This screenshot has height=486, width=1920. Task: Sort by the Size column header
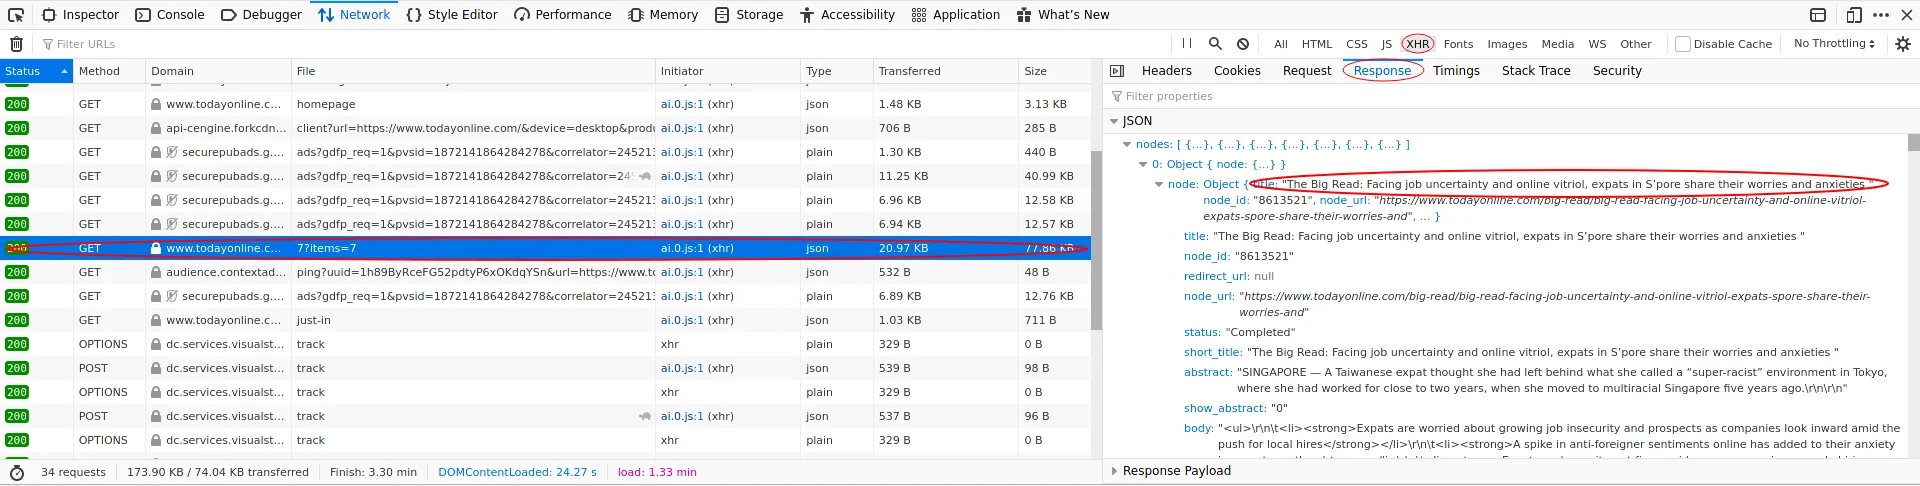[x=1054, y=71]
